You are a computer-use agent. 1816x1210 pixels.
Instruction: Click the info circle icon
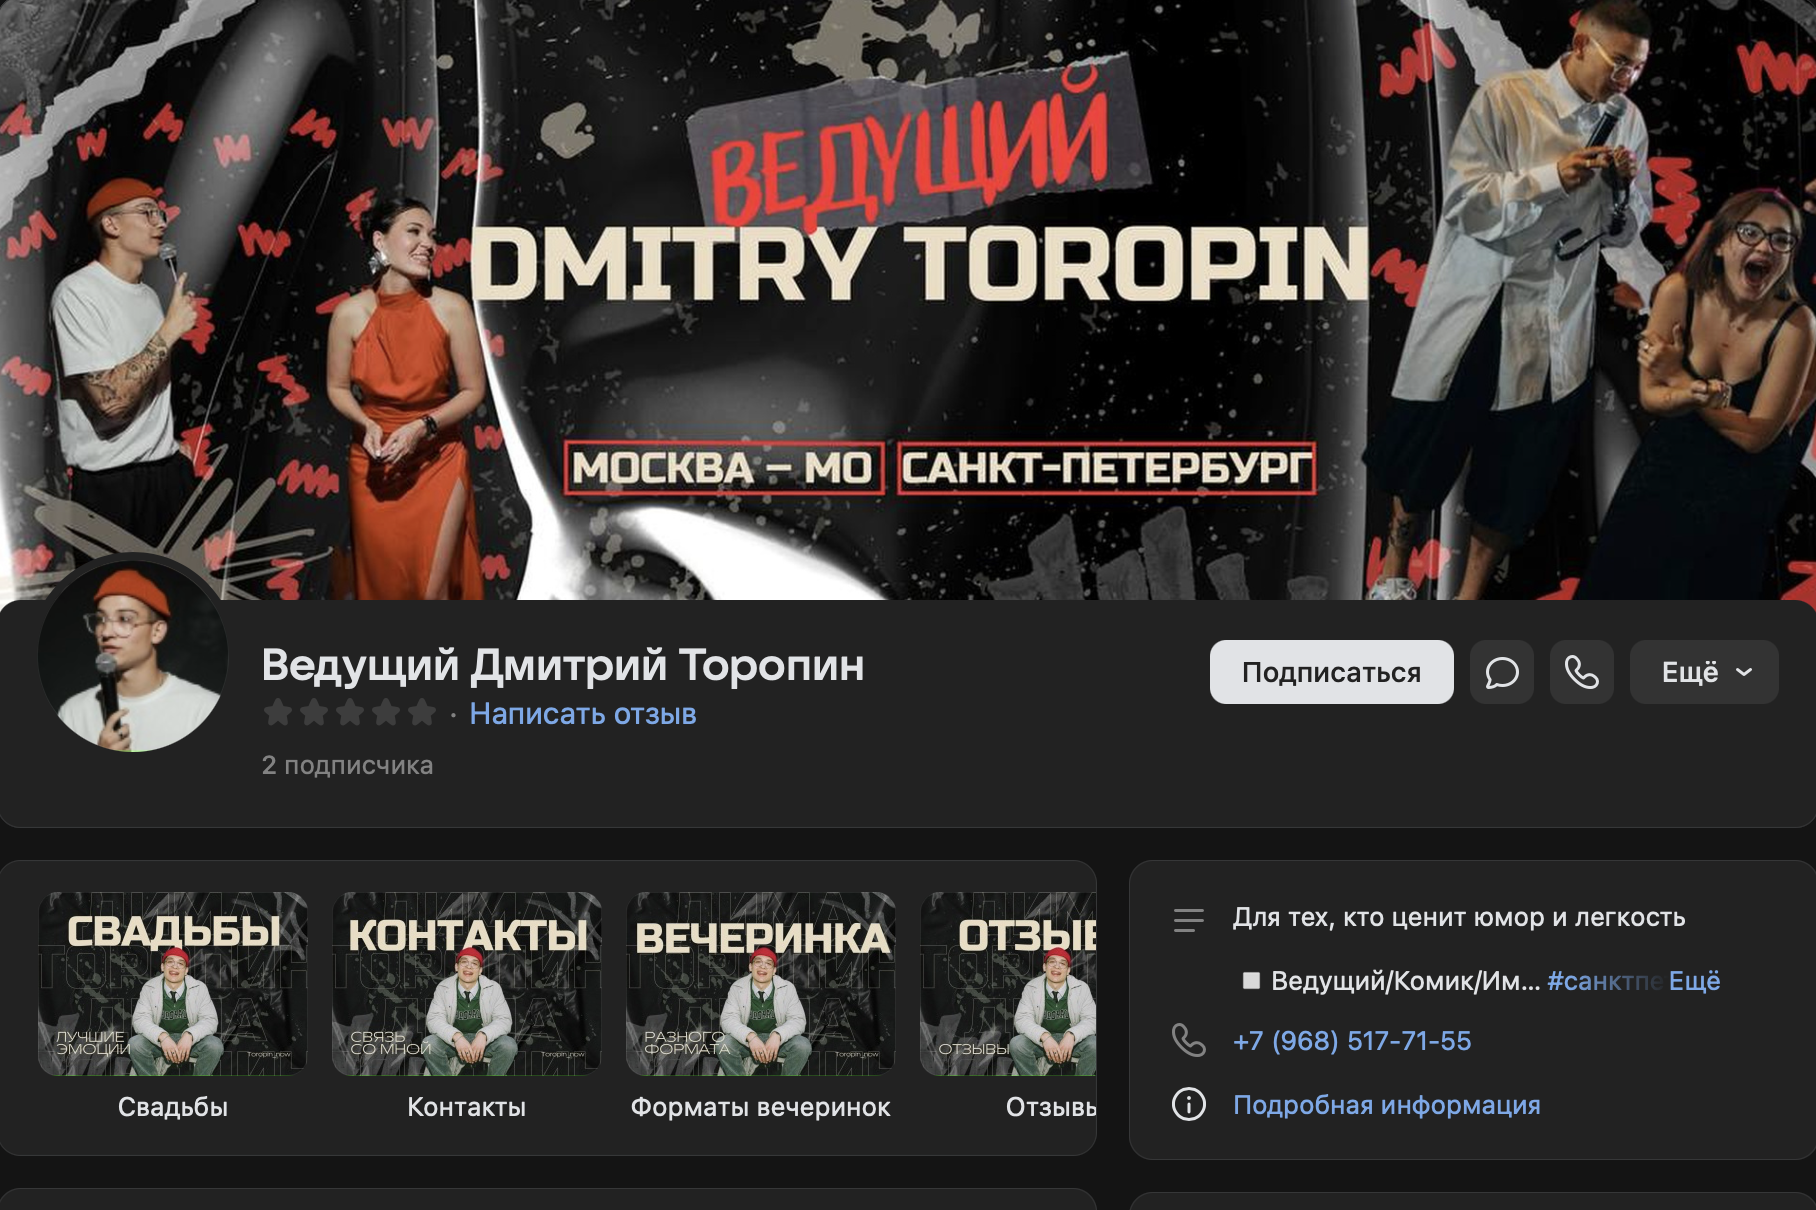point(1188,1105)
